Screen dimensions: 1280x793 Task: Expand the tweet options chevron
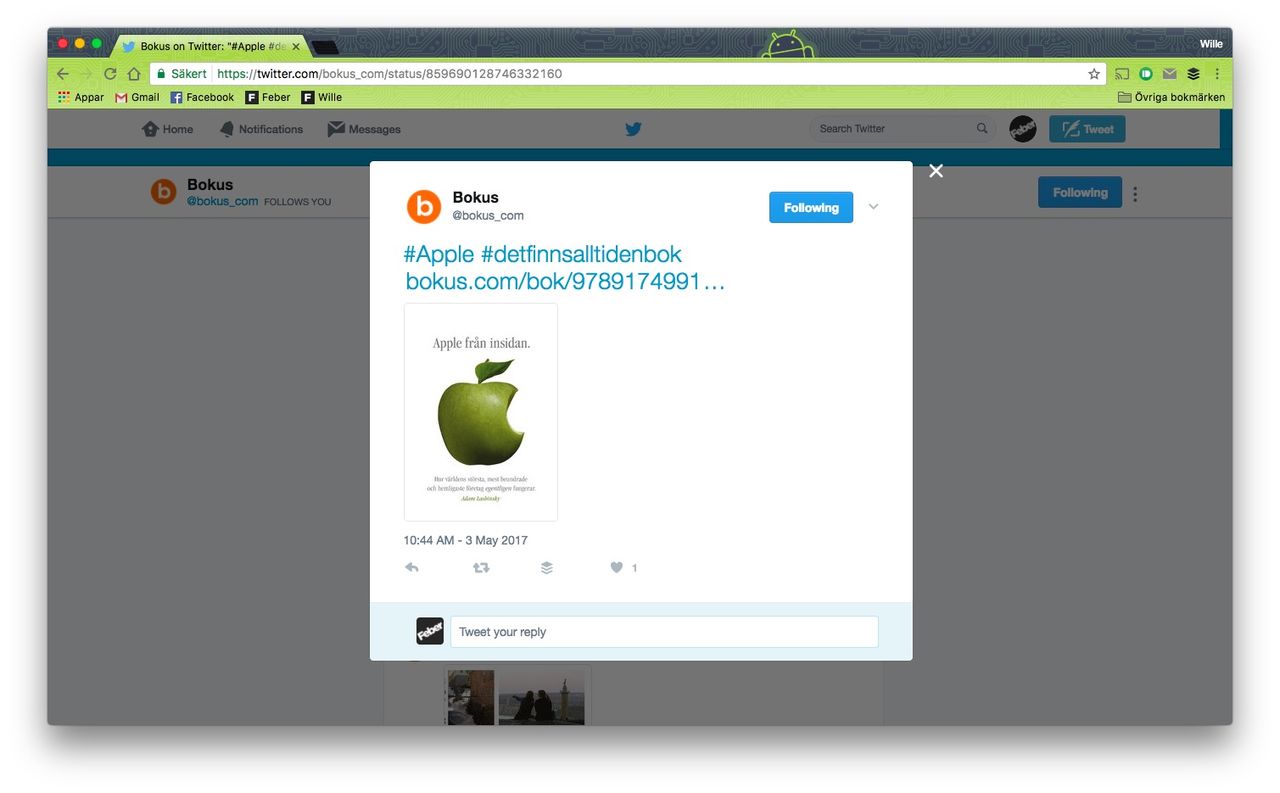point(873,207)
